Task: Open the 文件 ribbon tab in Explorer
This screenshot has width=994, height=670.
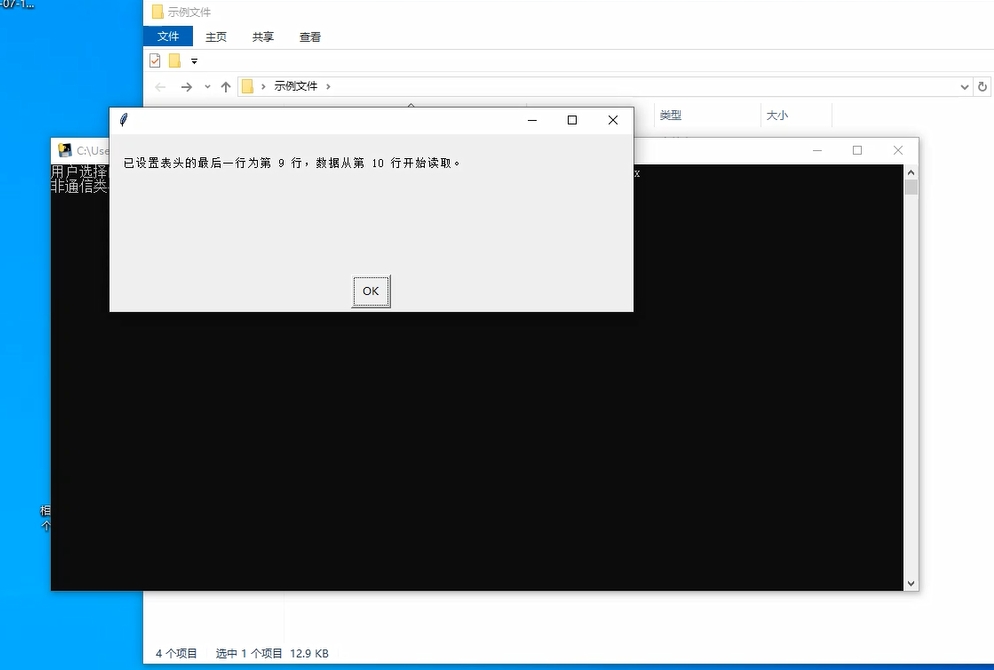Action: coord(168,37)
